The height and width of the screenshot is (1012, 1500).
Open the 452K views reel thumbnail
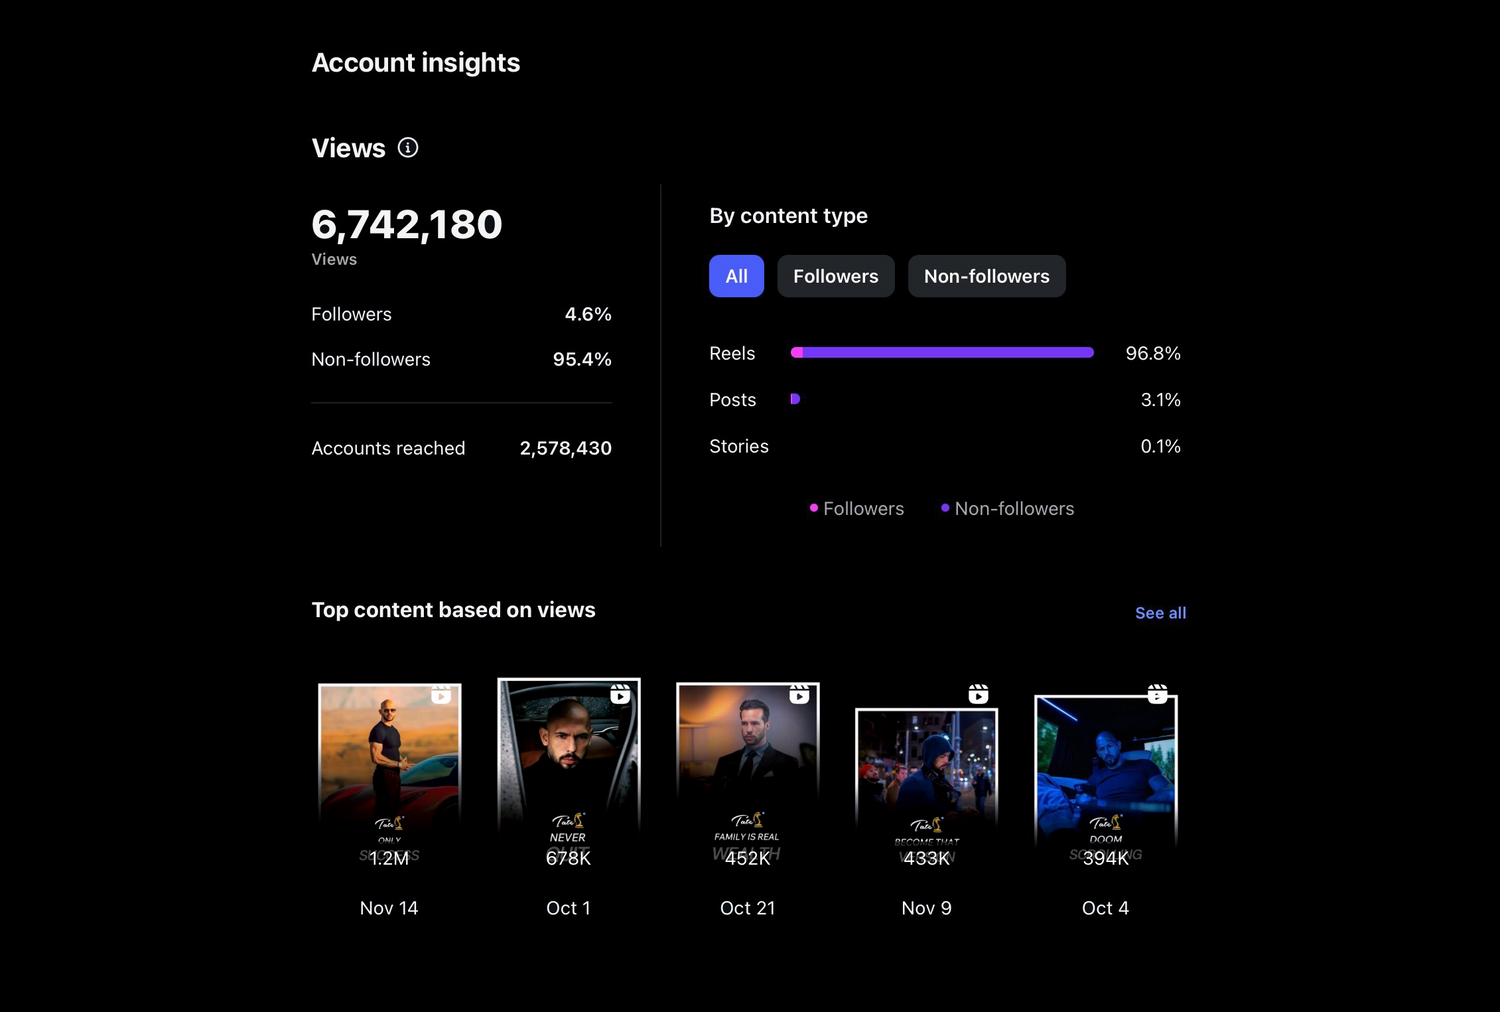(747, 760)
